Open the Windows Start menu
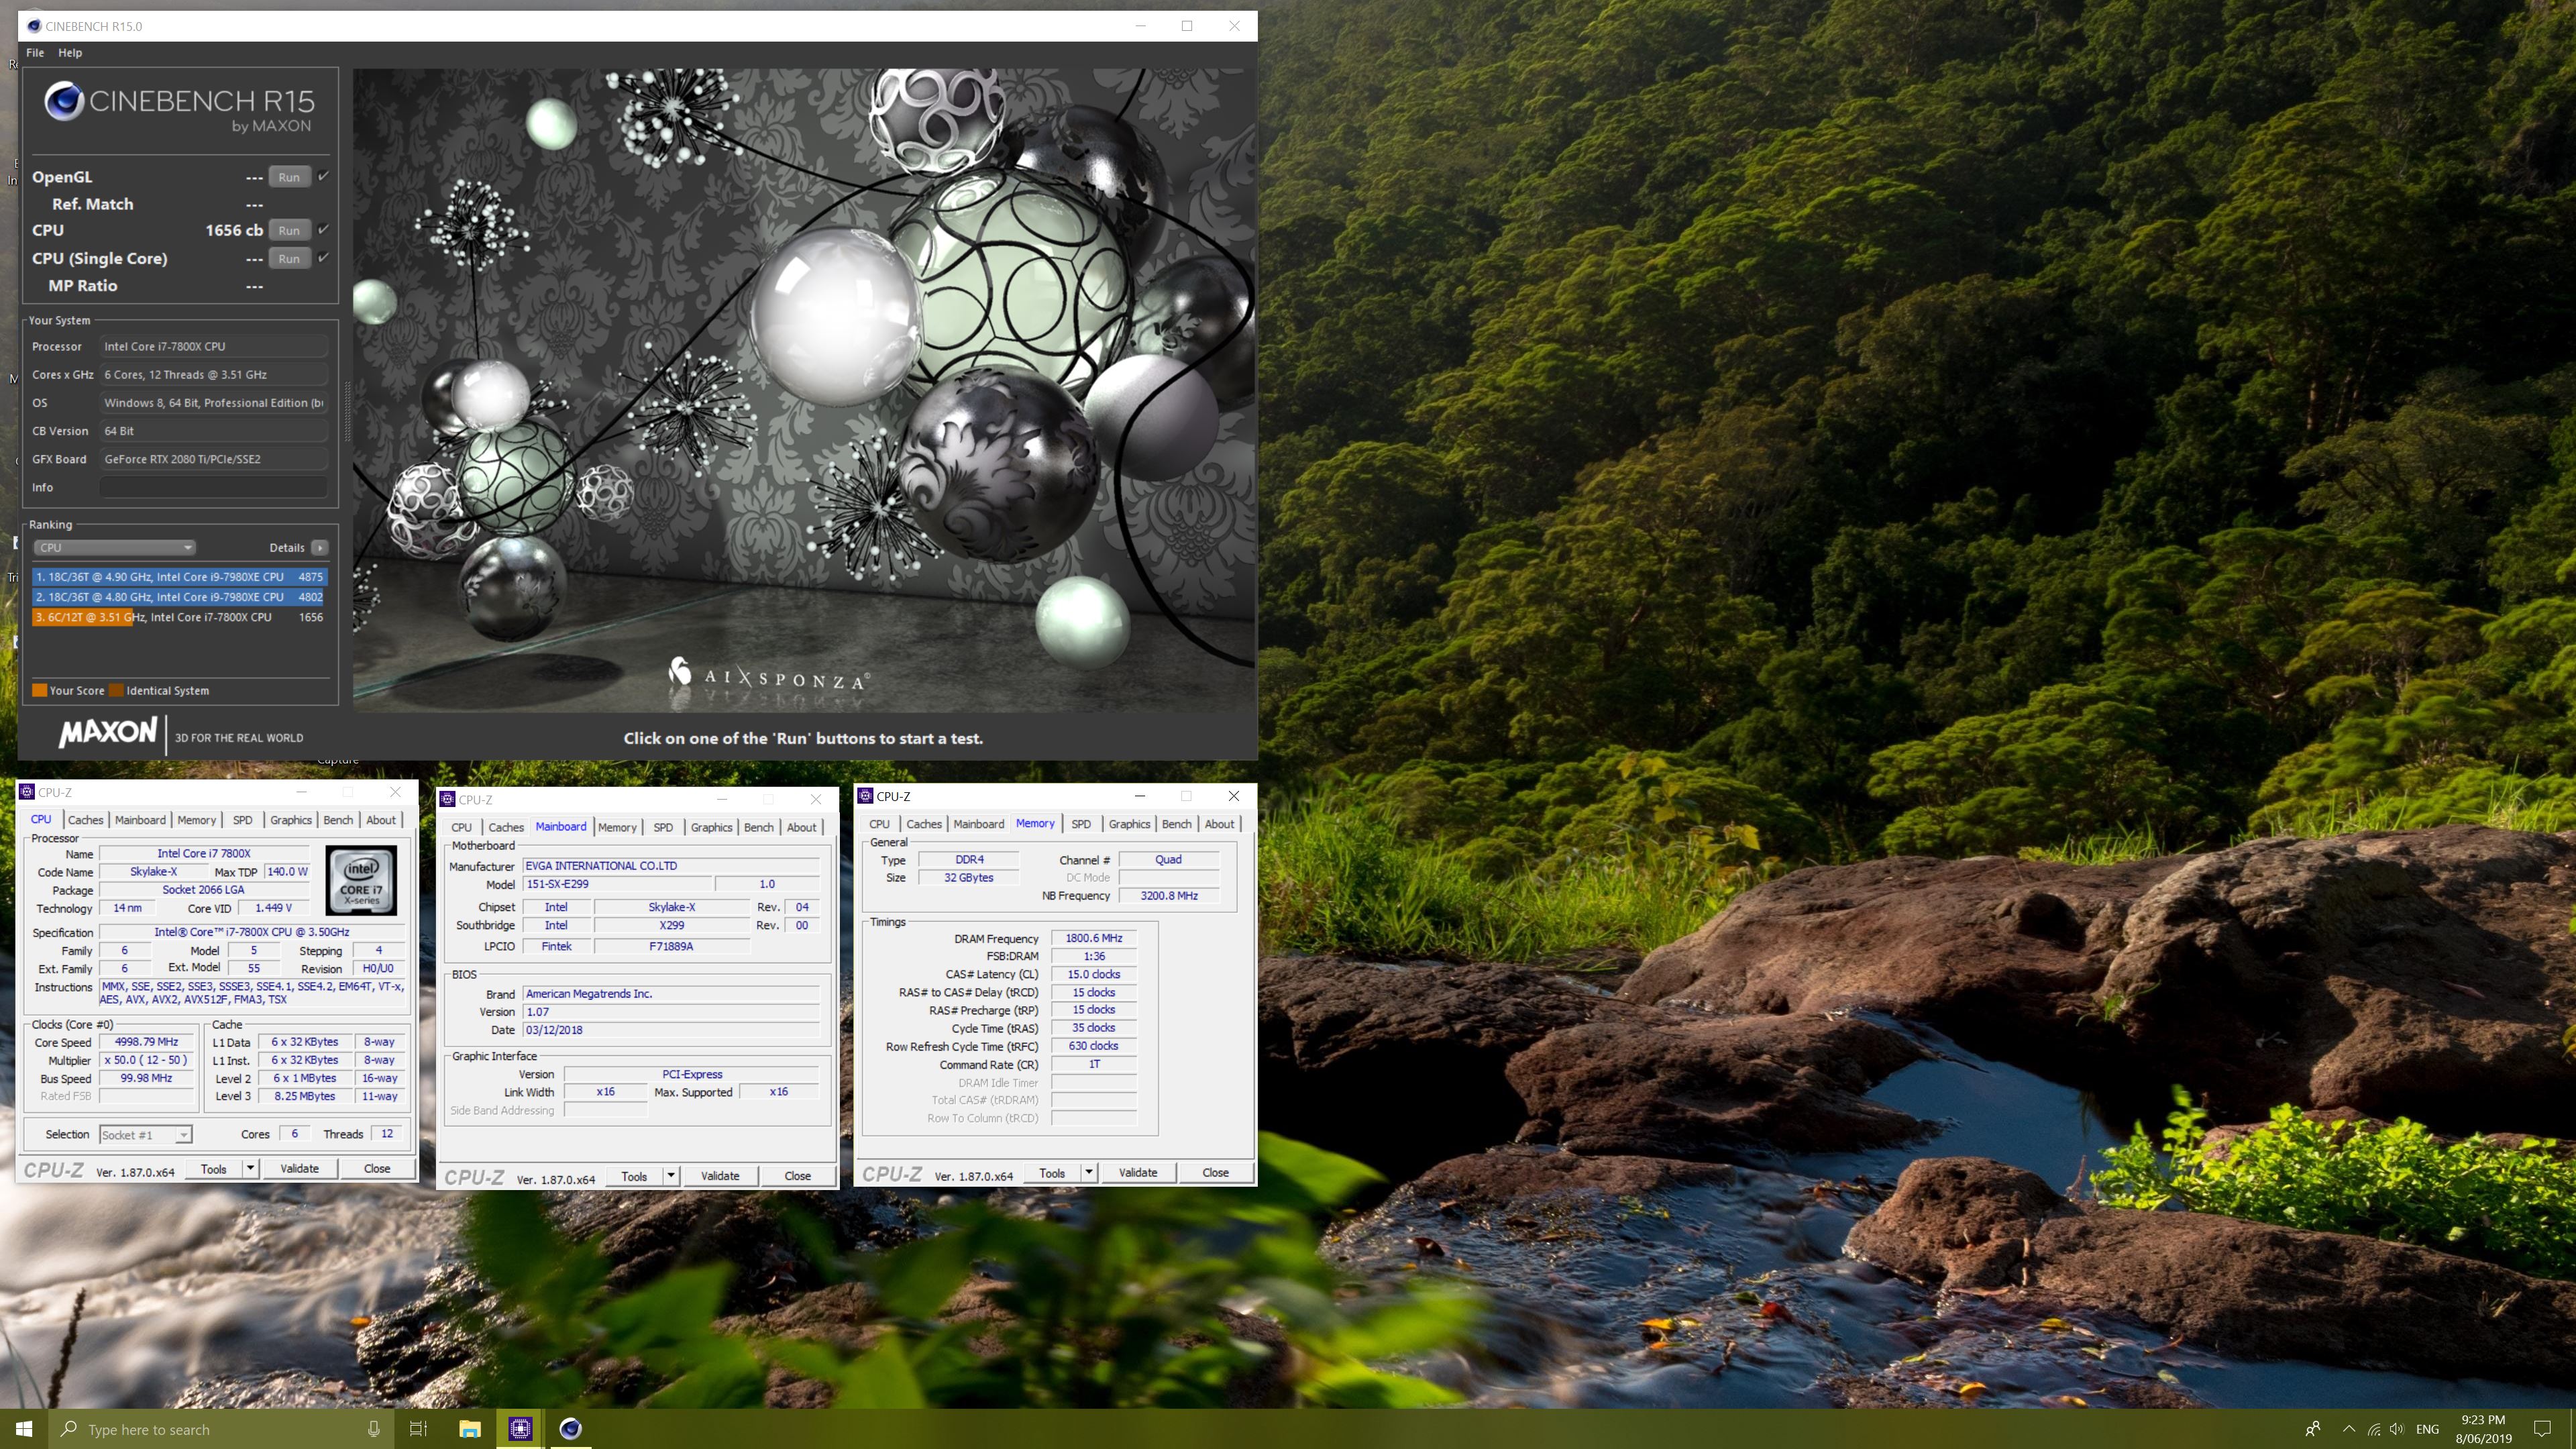The height and width of the screenshot is (1449, 2576). [24, 1429]
